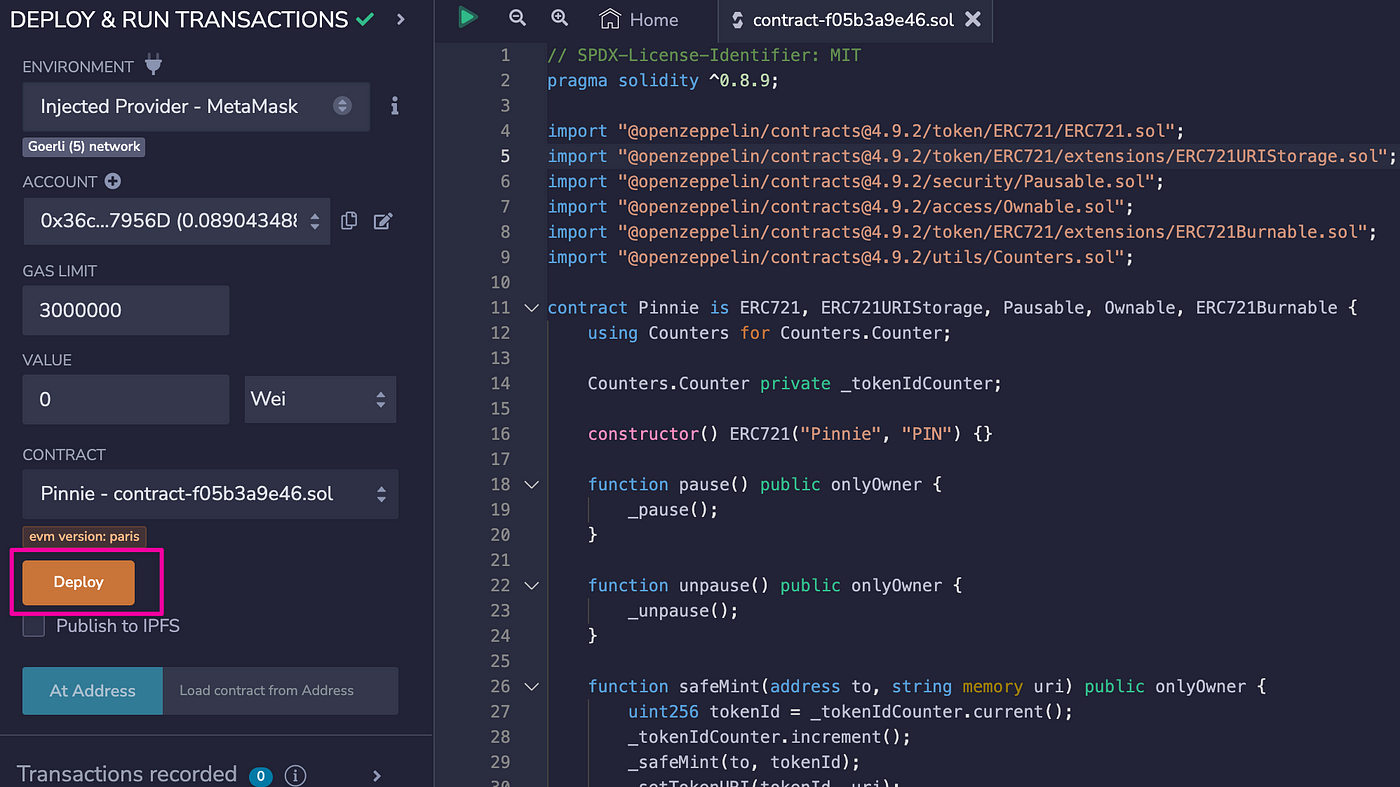Click the Pausable.sol import line
Image resolution: width=1400 pixels, height=787 pixels.
tap(856, 181)
